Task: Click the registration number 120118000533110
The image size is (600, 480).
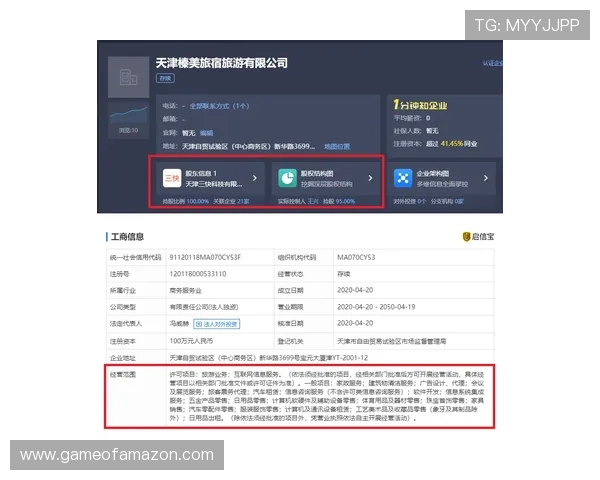Action: pos(198,274)
